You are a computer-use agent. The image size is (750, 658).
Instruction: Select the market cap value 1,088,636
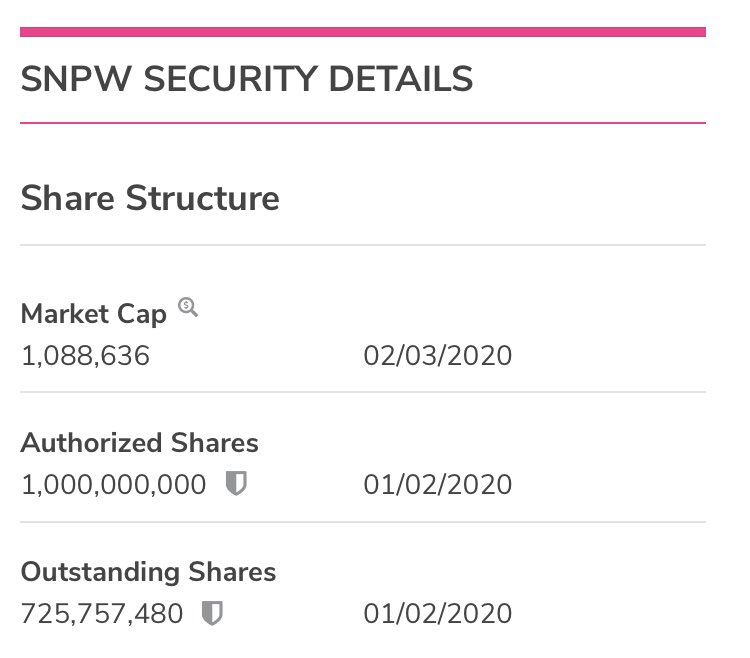click(x=86, y=356)
